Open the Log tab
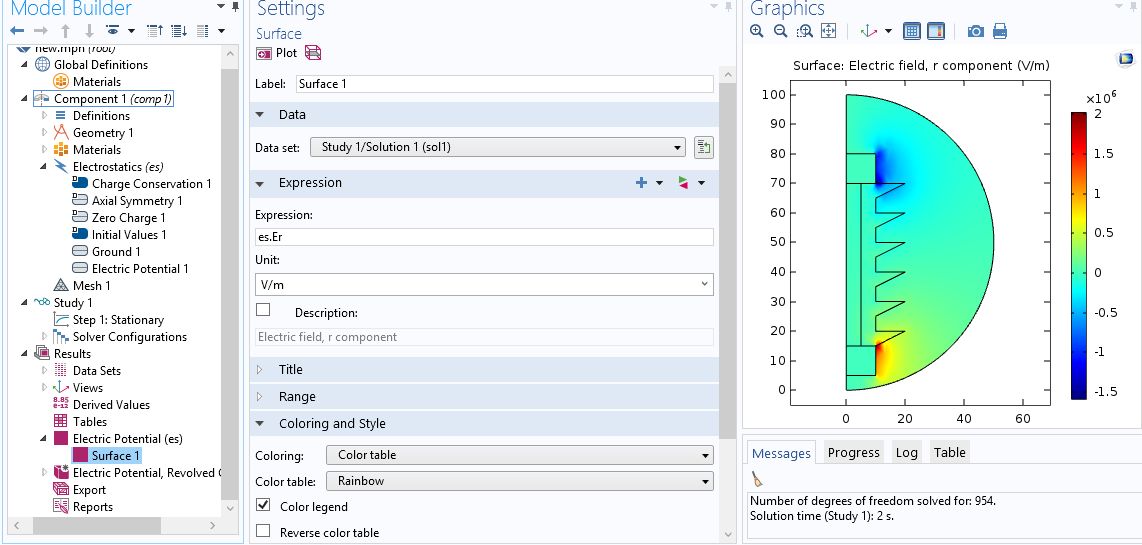1142x545 pixels. coord(906,453)
